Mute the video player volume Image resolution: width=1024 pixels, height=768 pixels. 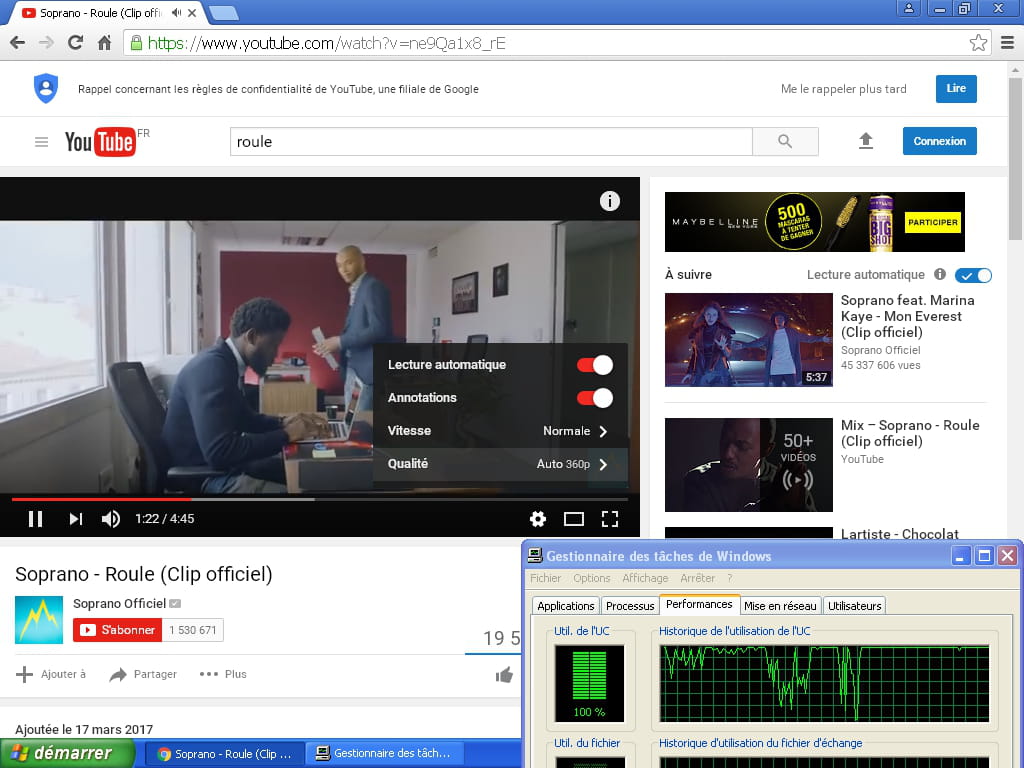(110, 519)
